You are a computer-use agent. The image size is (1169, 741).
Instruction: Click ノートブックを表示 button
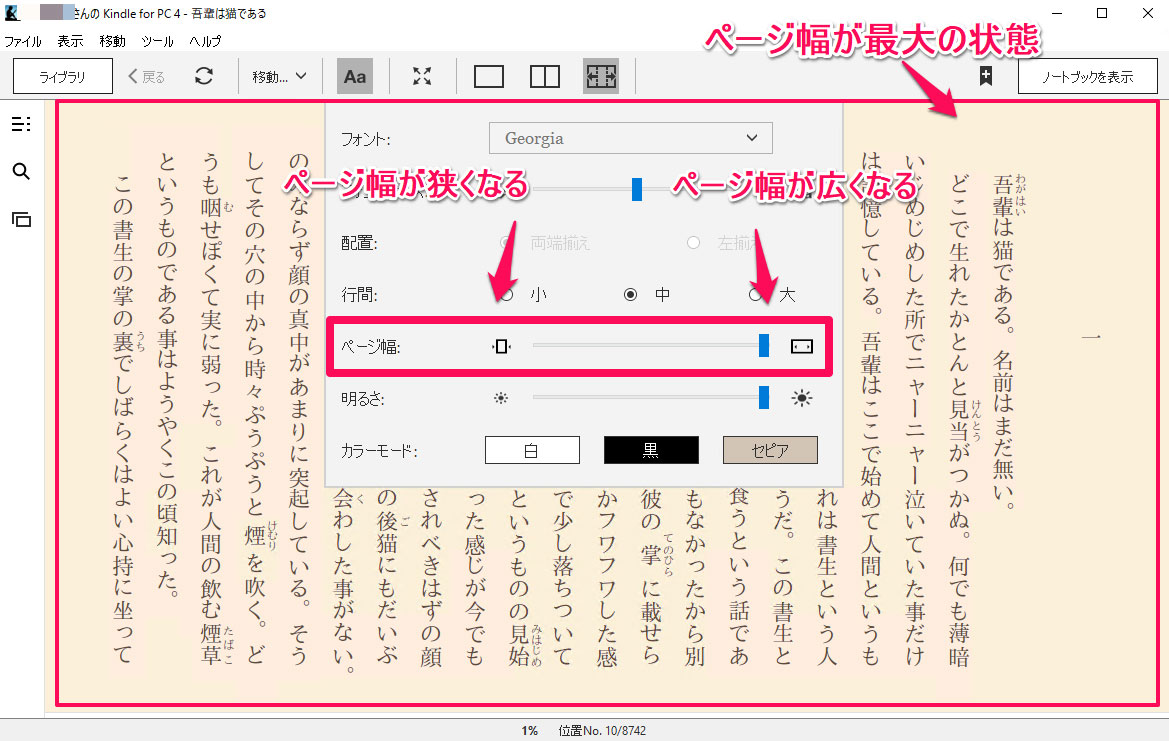click(1087, 76)
